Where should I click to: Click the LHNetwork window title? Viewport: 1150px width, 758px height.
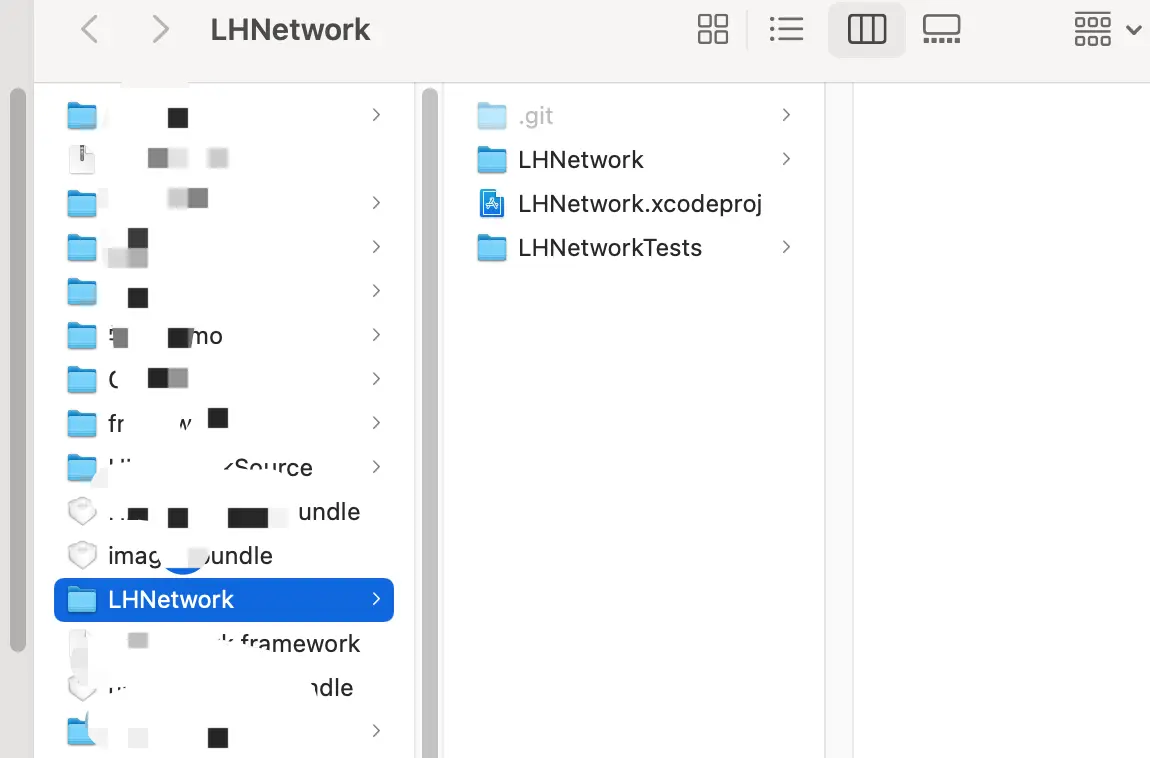click(x=290, y=30)
